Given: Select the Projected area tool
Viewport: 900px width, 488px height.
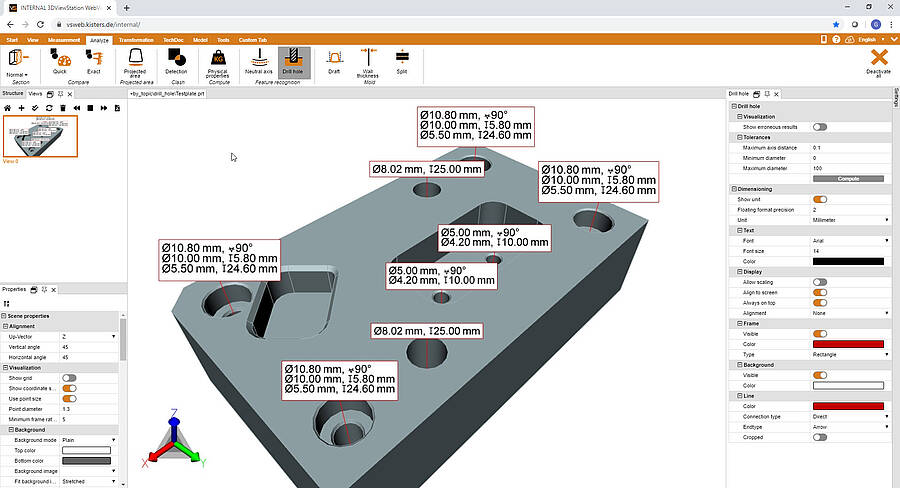Looking at the screenshot, I should pos(135,63).
